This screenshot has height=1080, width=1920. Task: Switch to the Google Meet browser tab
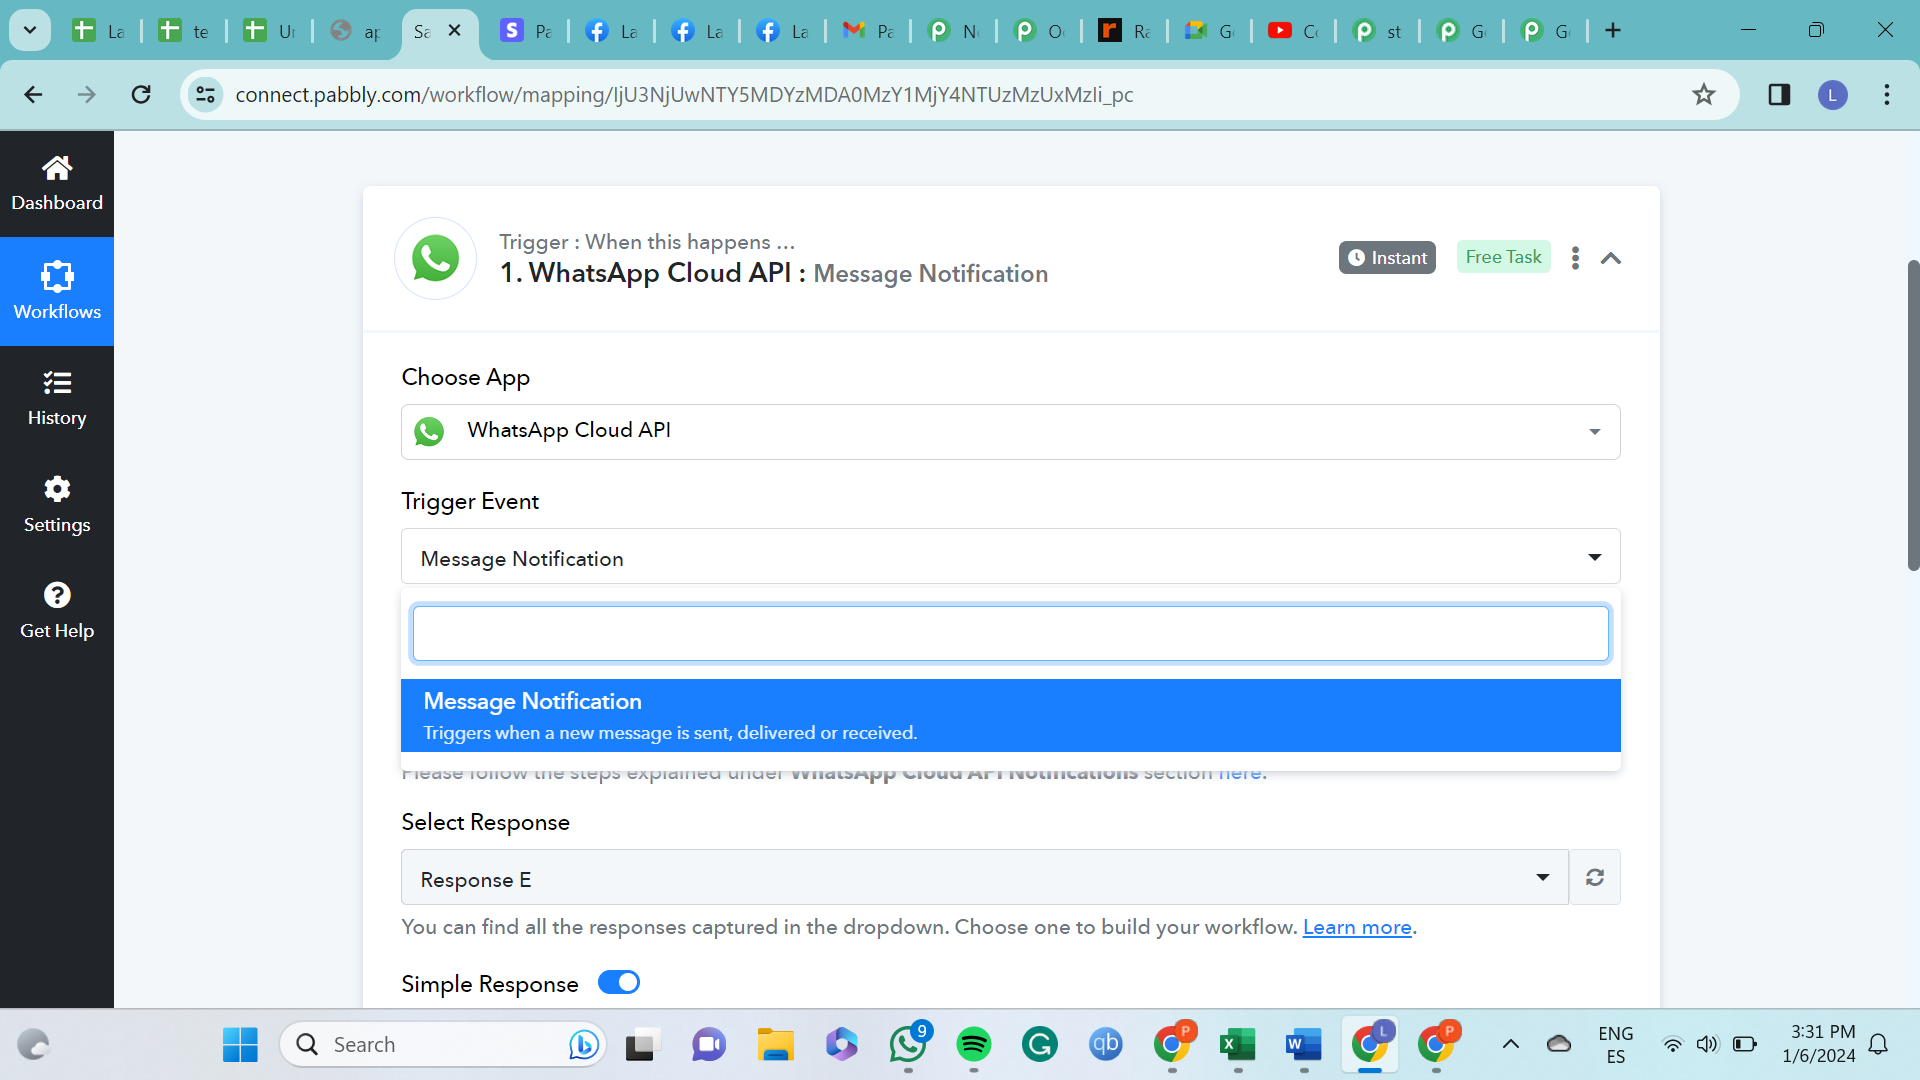pyautogui.click(x=1209, y=31)
